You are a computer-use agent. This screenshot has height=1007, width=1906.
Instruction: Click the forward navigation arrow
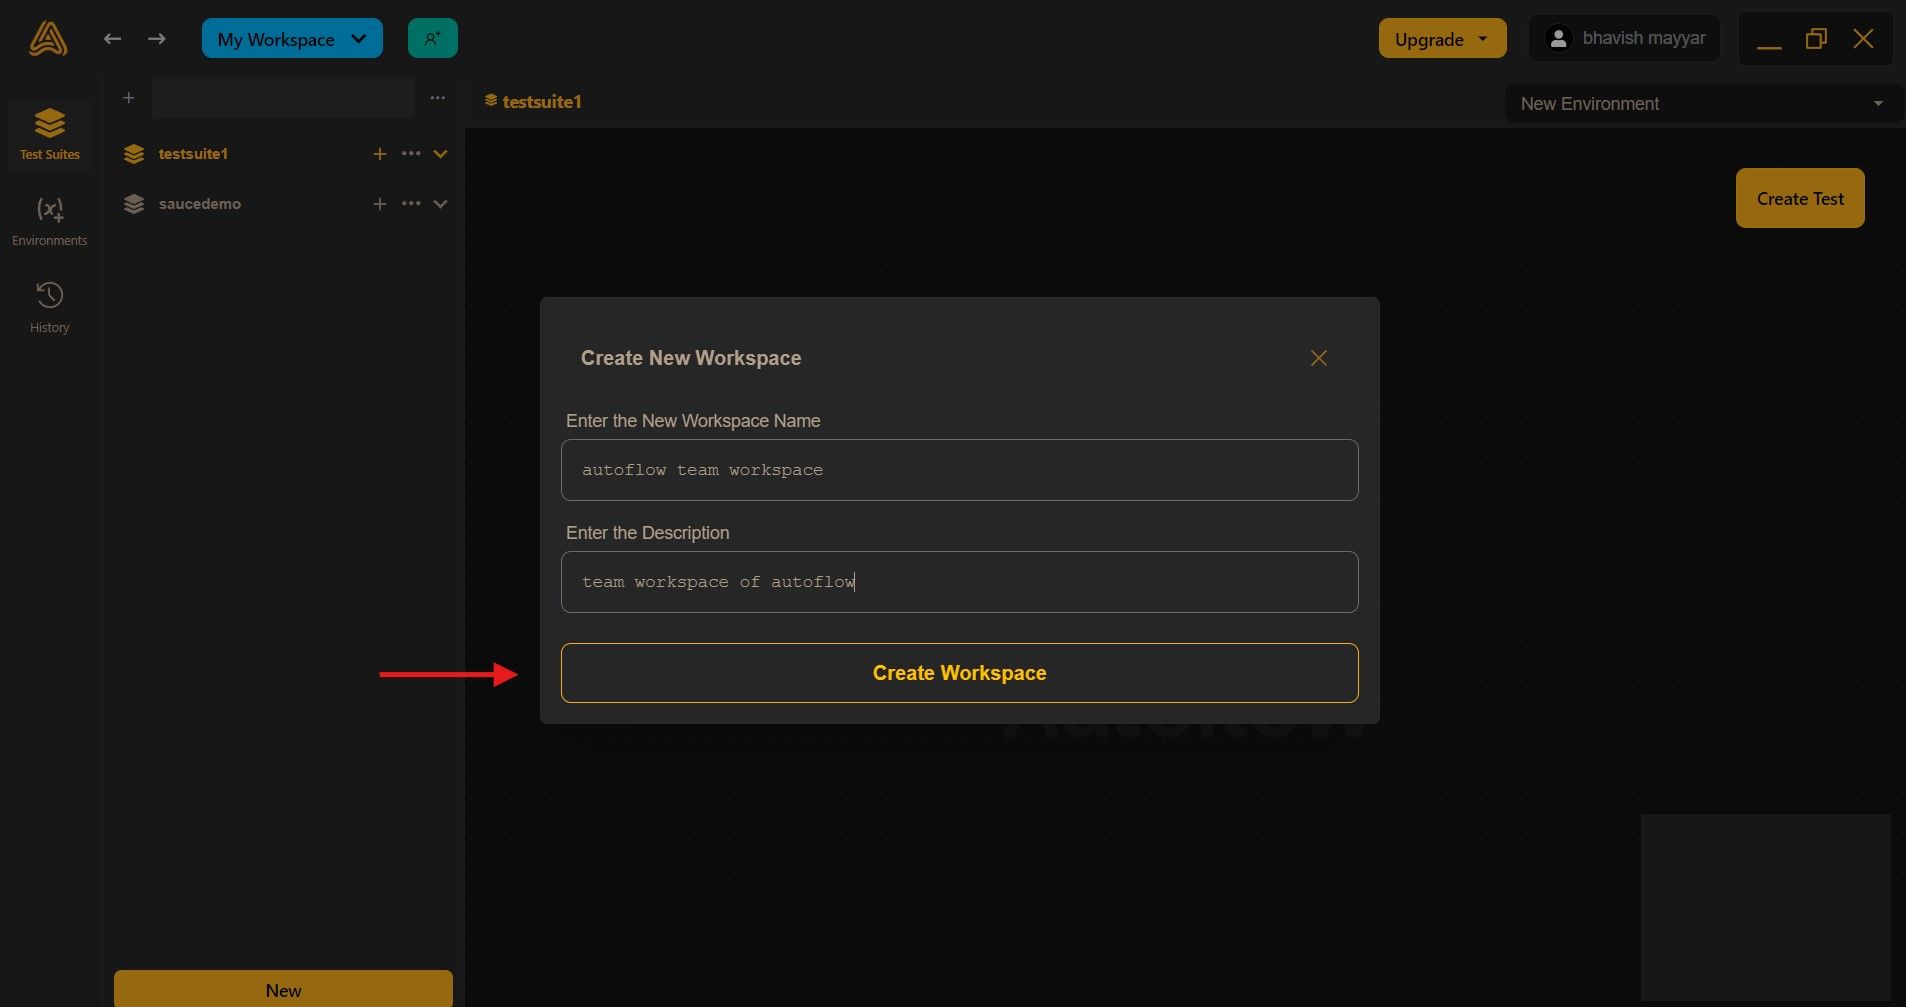157,38
